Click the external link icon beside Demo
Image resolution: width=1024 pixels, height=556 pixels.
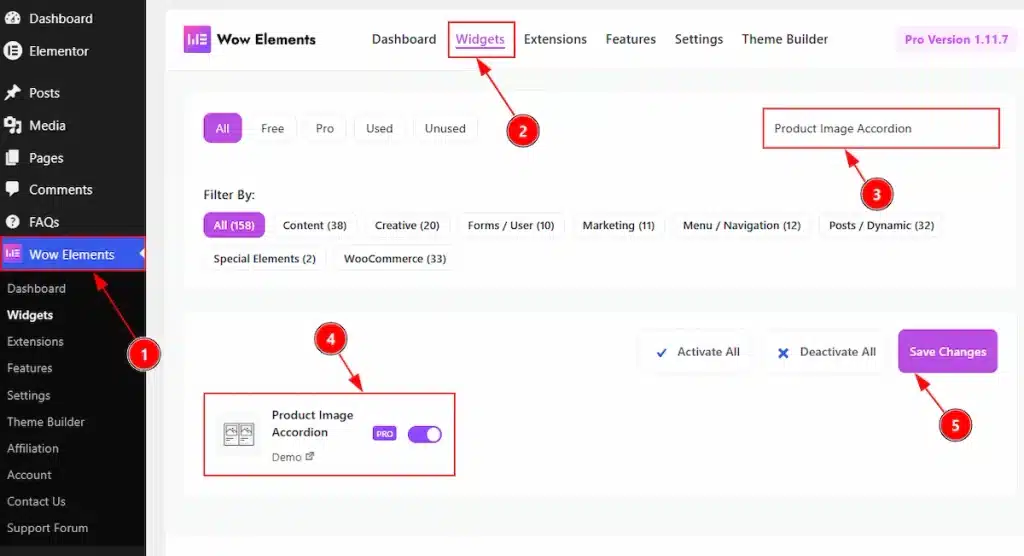[x=310, y=457]
